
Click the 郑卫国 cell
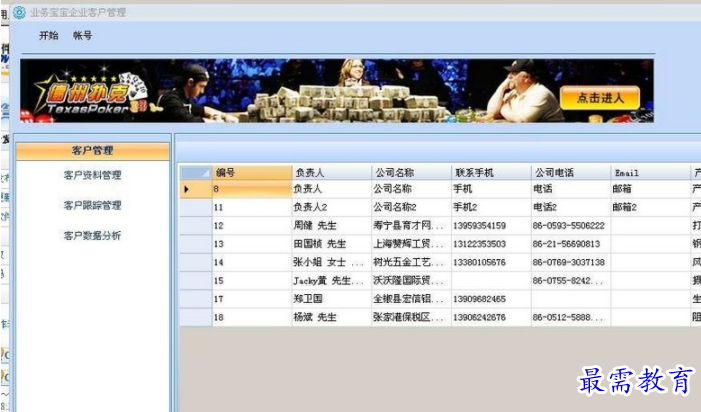pyautogui.click(x=332, y=299)
